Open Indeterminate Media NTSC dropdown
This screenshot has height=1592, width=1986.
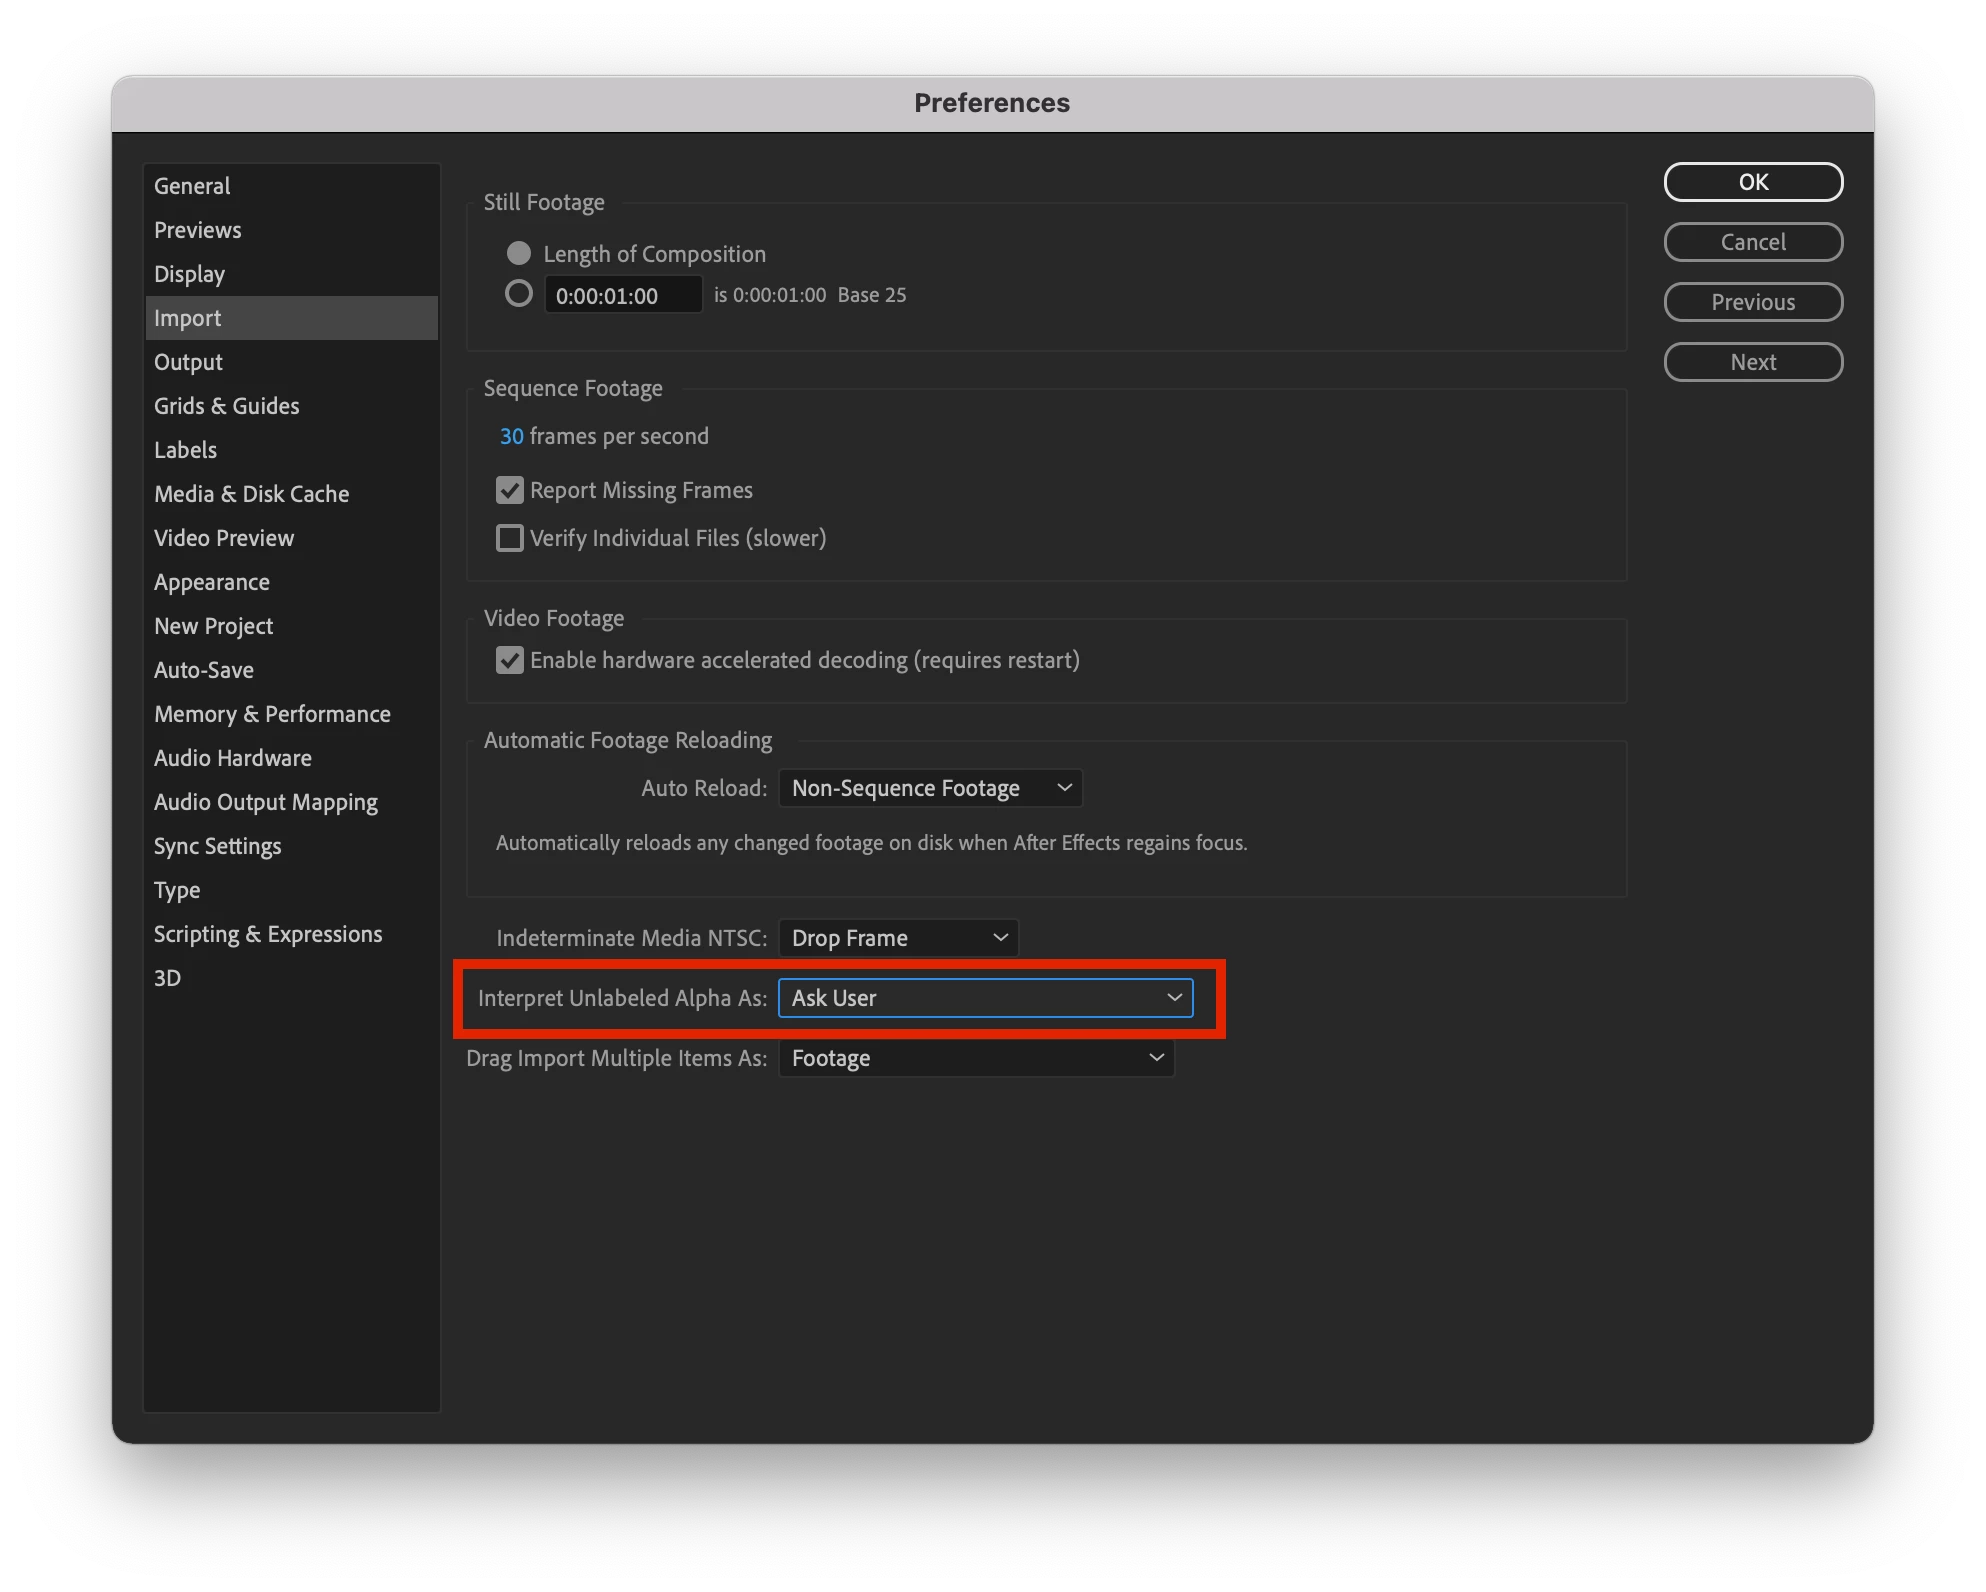click(x=898, y=938)
